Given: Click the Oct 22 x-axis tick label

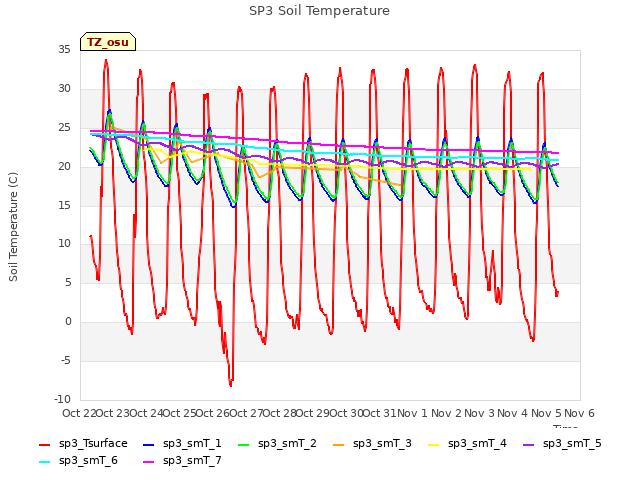Looking at the screenshot, I should 79,413.
